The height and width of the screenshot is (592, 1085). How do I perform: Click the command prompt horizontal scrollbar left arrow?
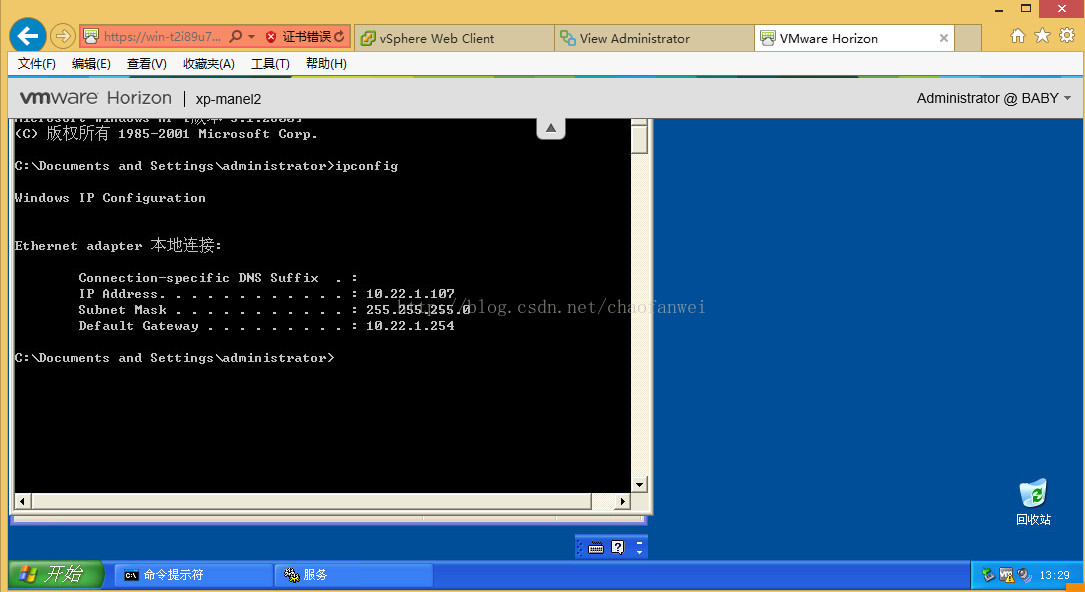22,501
